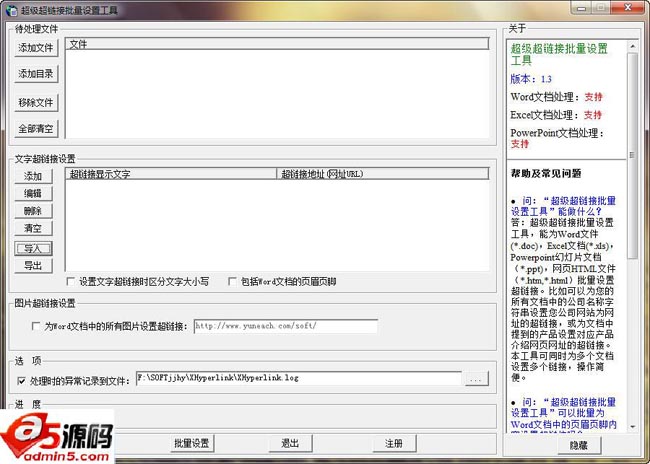Click the 添加目录 button
The width and height of the screenshot is (650, 464).
point(36,74)
